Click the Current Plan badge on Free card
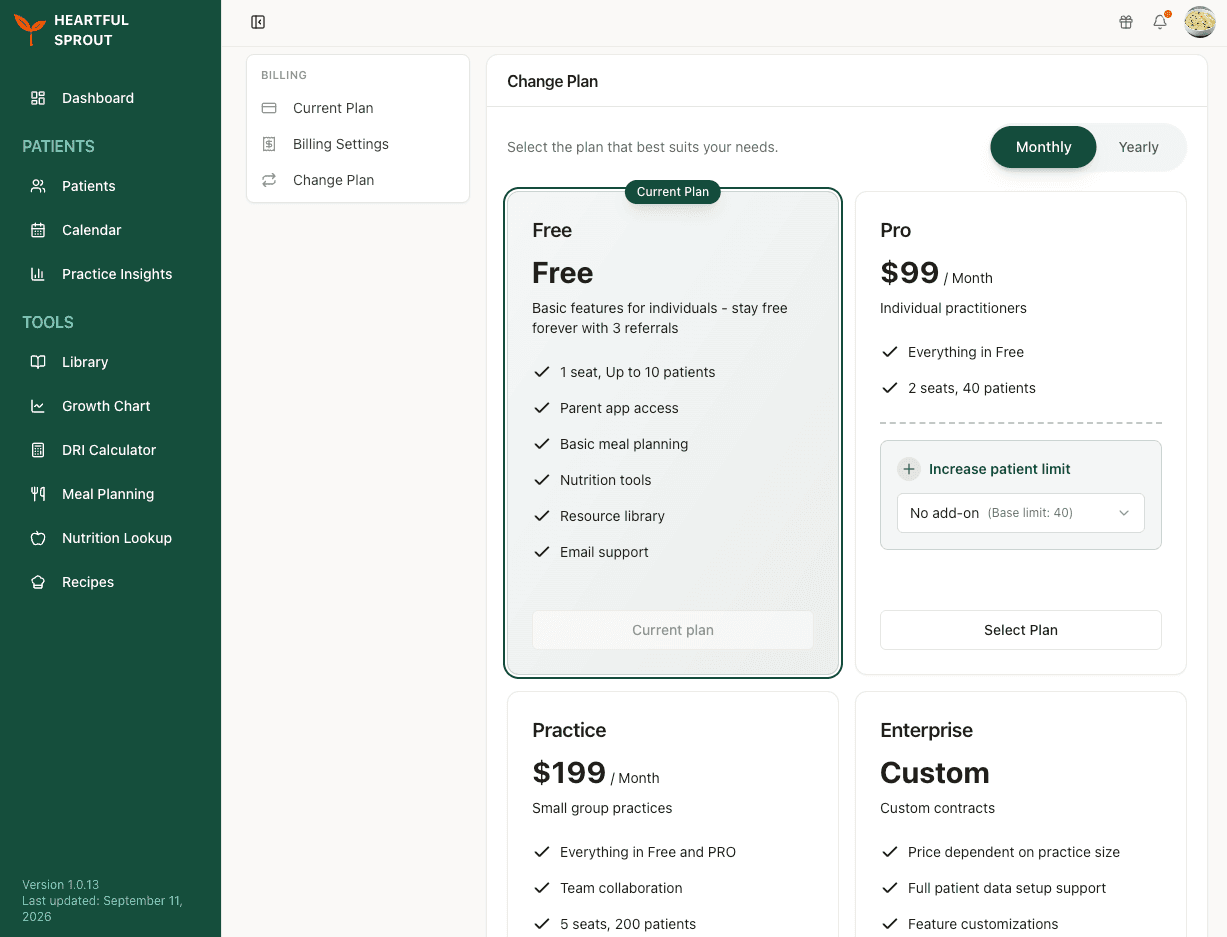1227x937 pixels. (673, 191)
